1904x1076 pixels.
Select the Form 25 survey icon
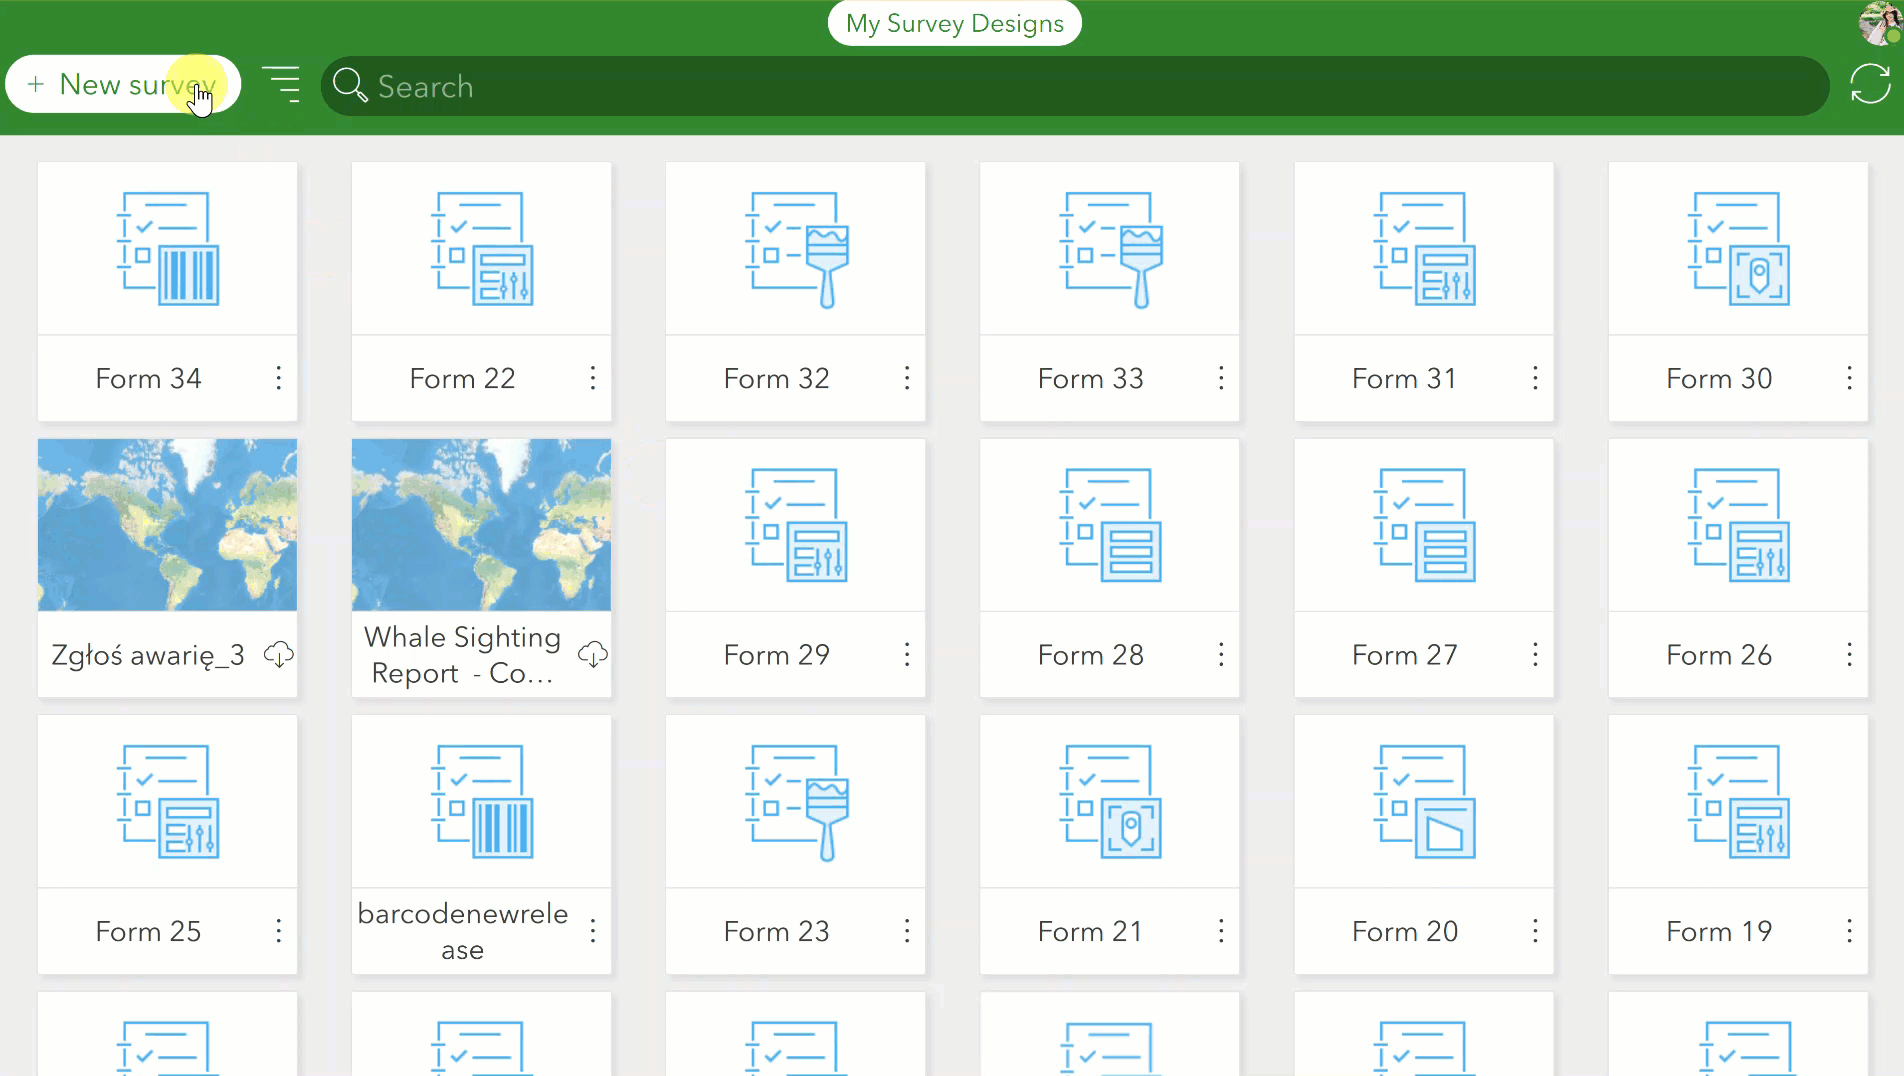168,802
